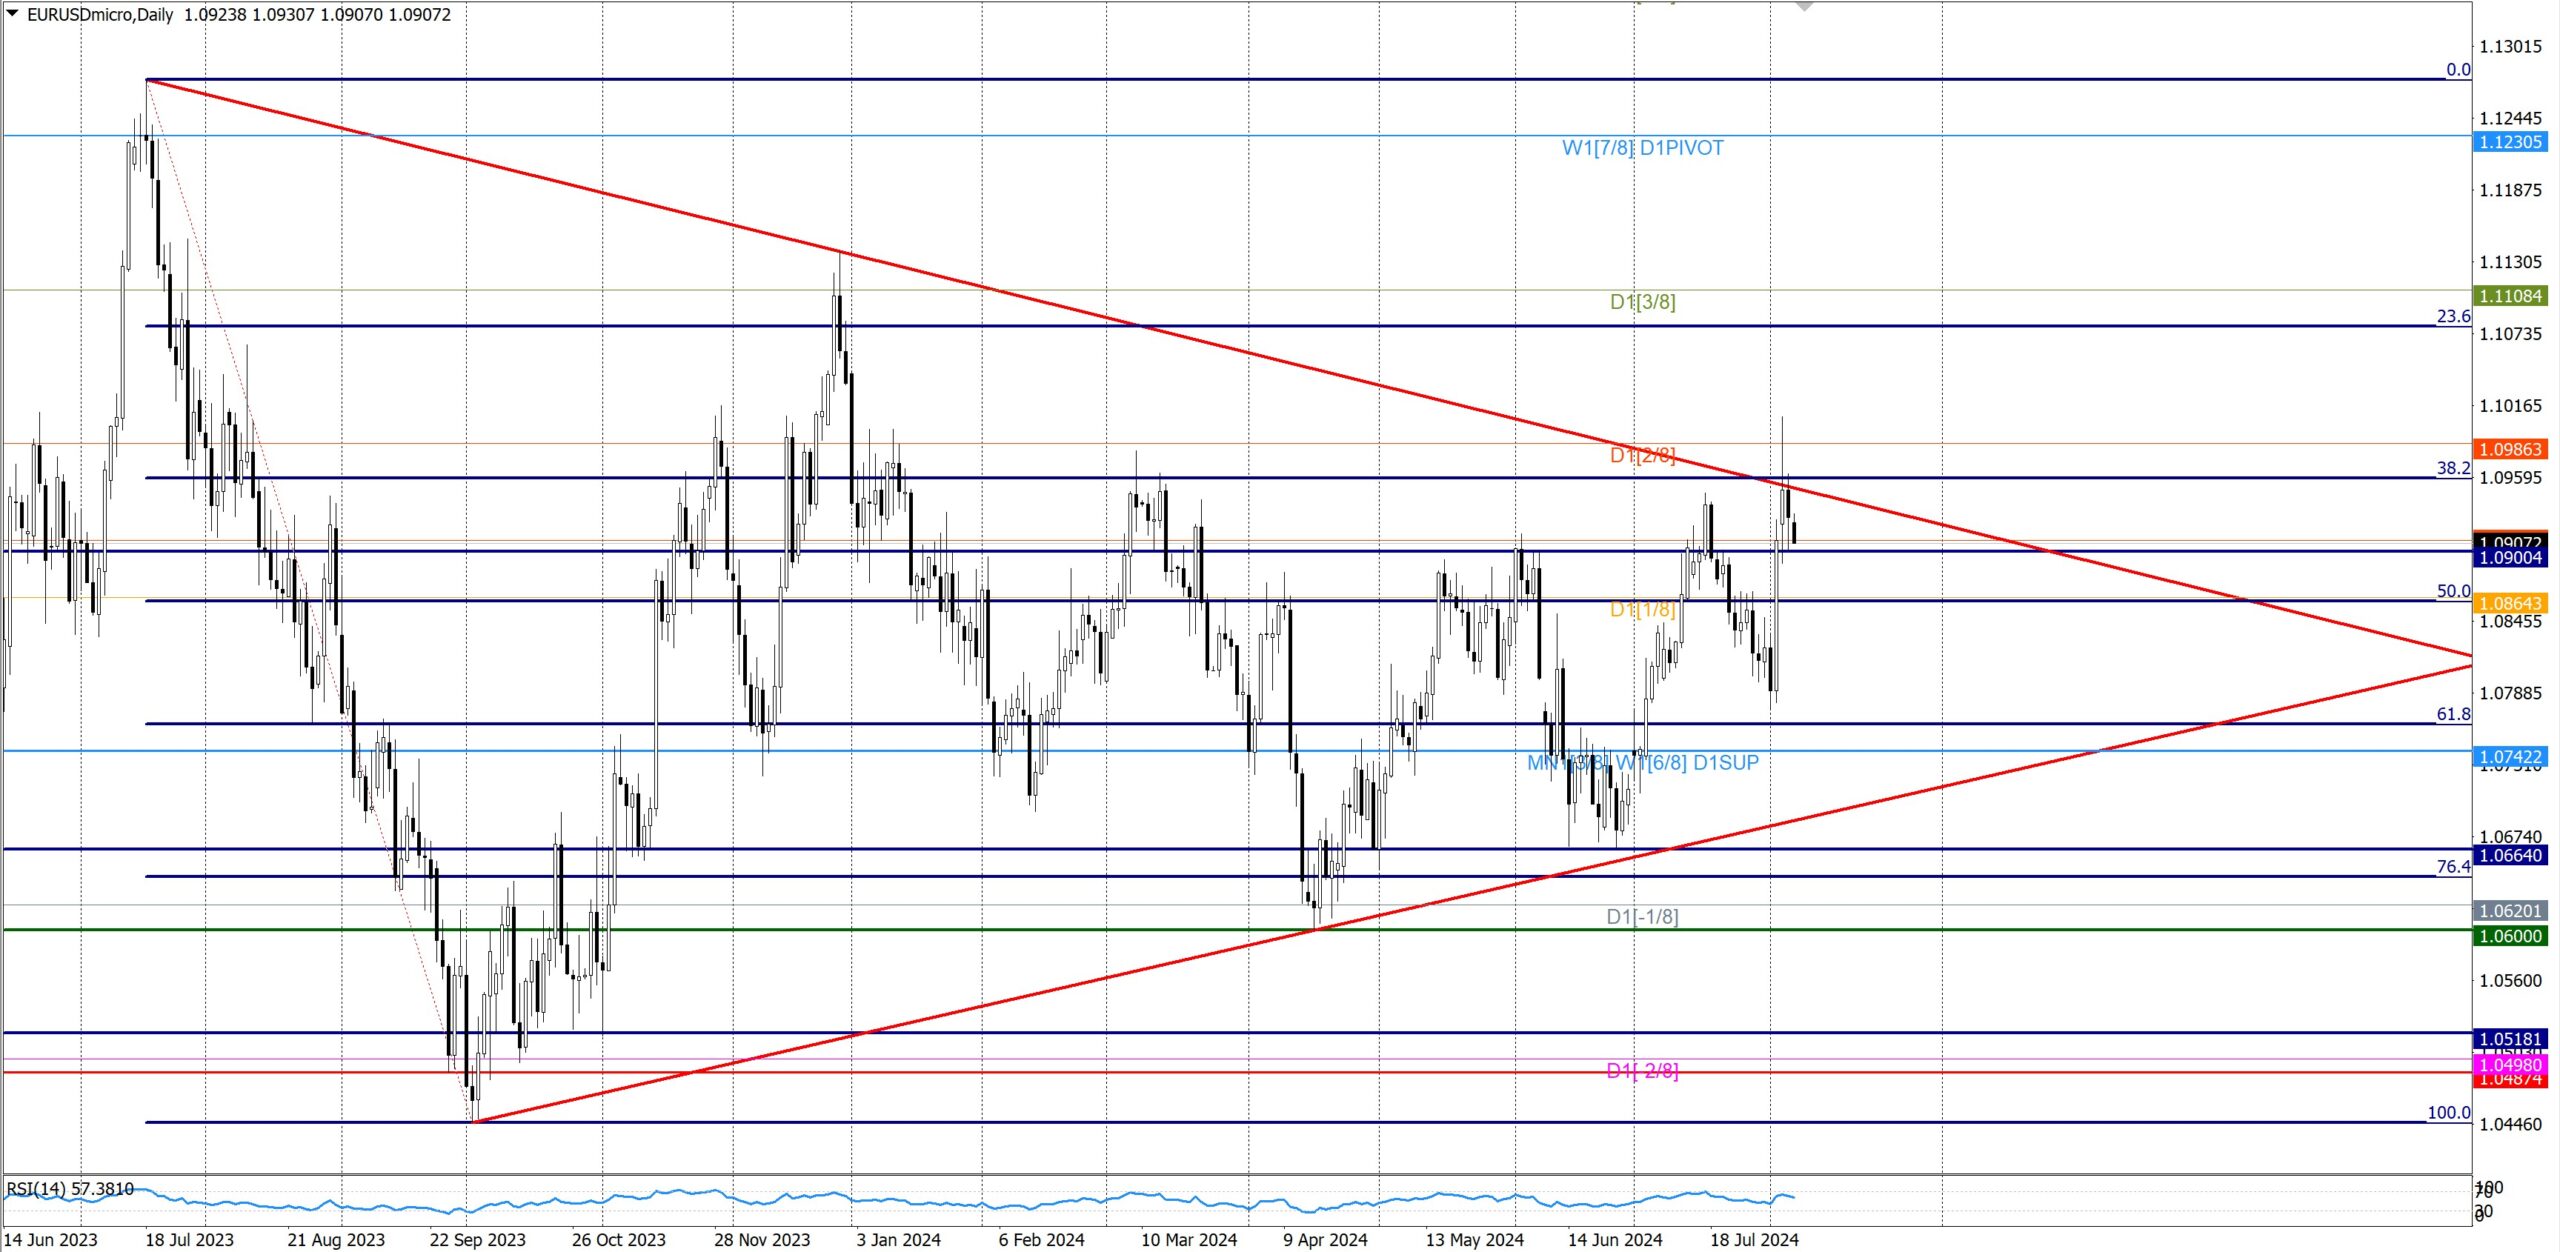Image resolution: width=2560 pixels, height=1252 pixels.
Task: Click the orange 1.09863 price tag
Action: pyautogui.click(x=2510, y=449)
